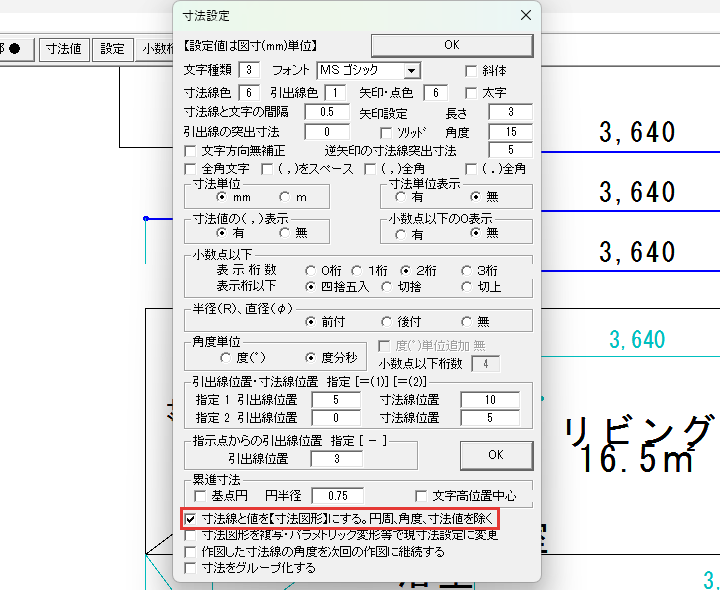Enable the 斜体 checkbox
The width and height of the screenshot is (720, 590).
pyautogui.click(x=471, y=71)
